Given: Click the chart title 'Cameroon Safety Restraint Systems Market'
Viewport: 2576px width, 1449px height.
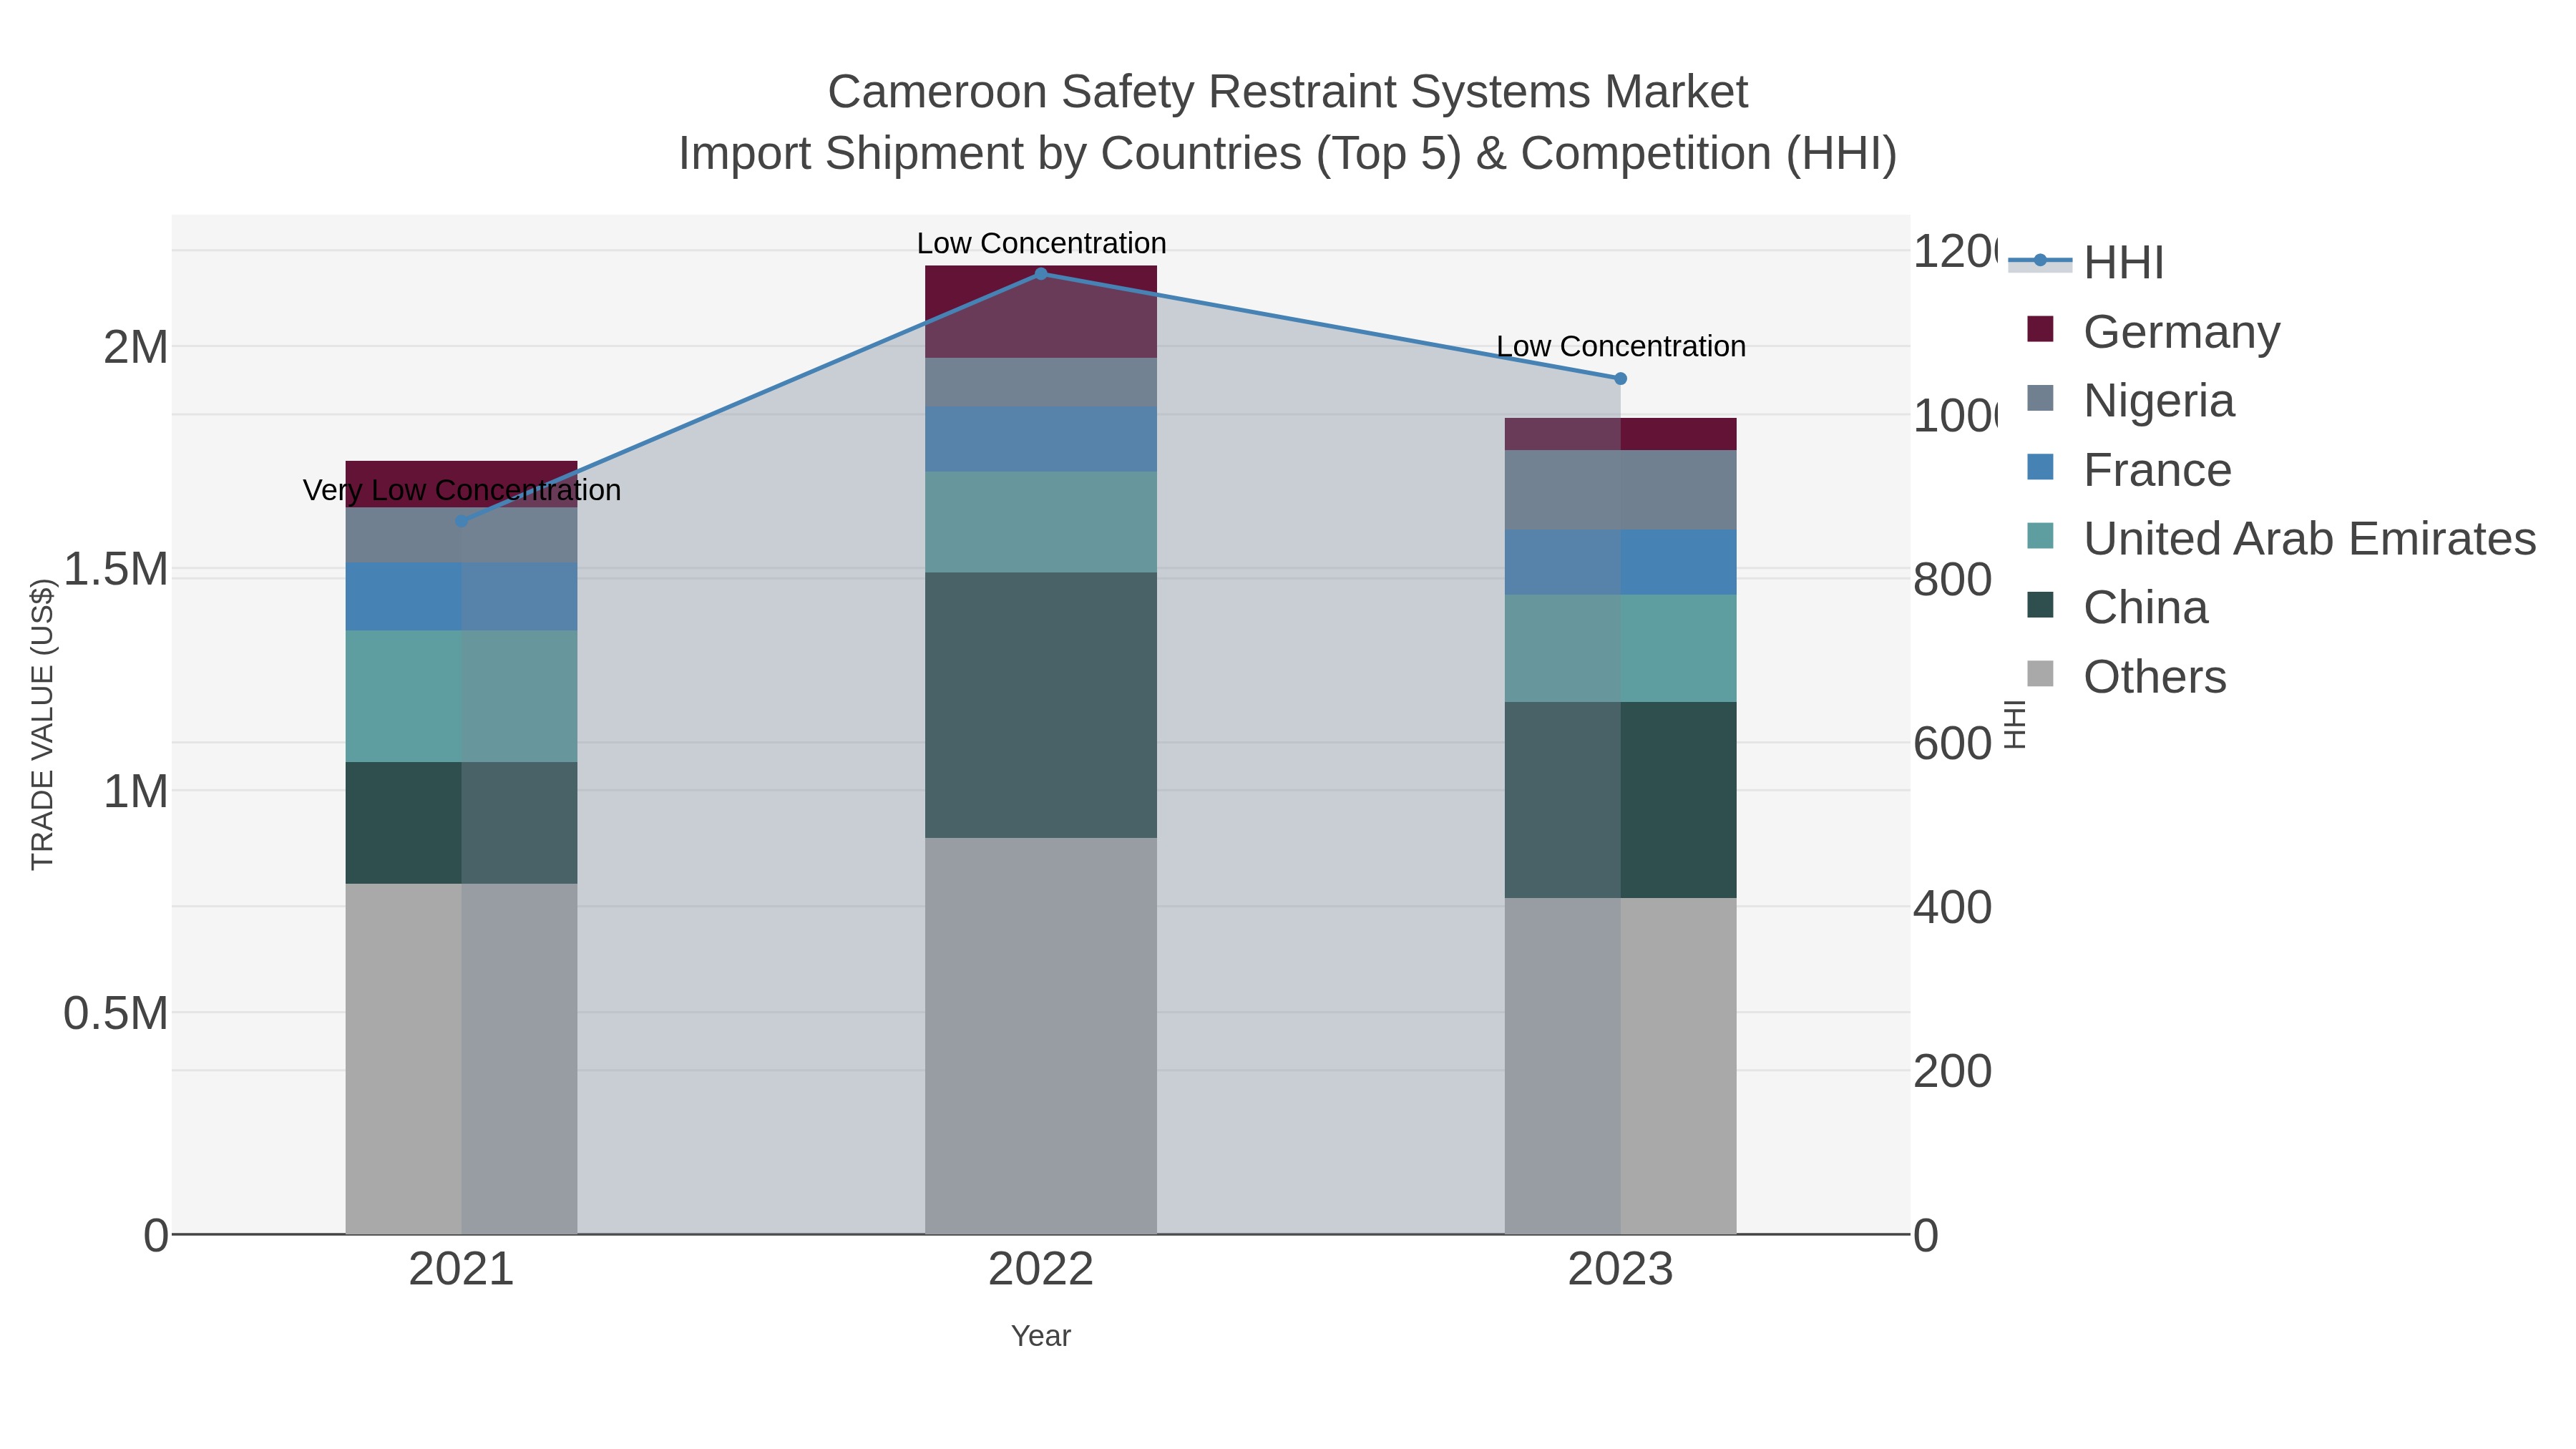Looking at the screenshot, I should 1288,92.
